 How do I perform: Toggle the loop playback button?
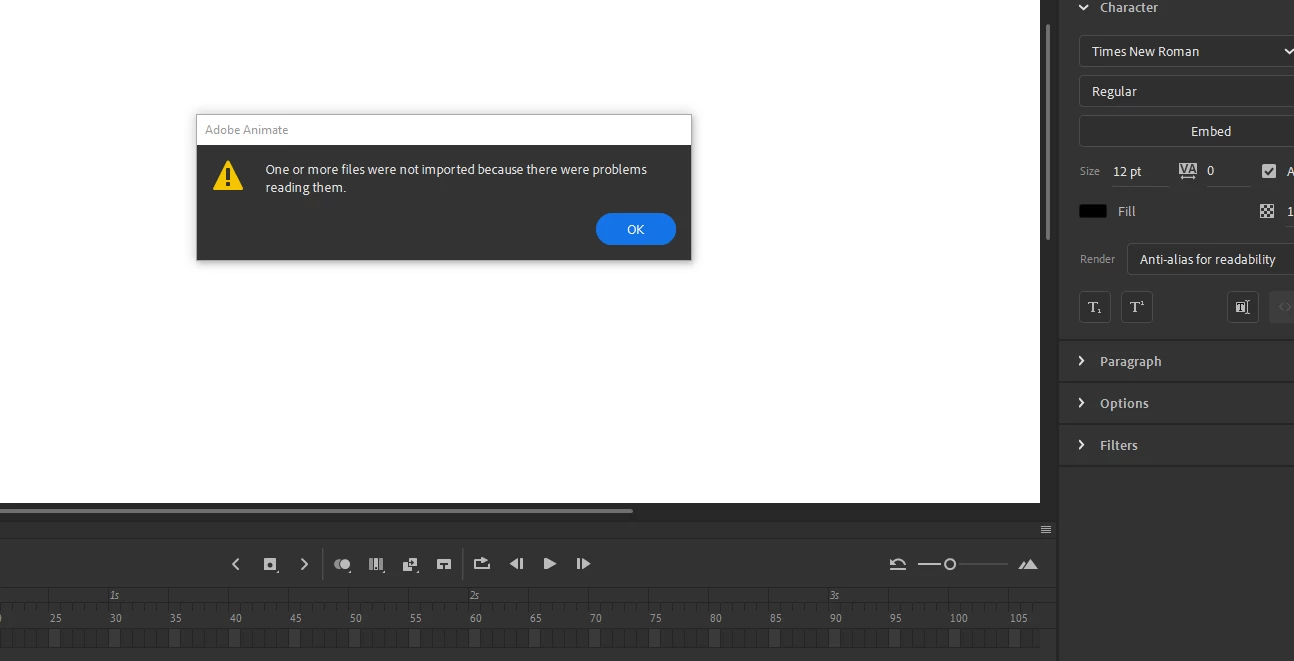(482, 564)
